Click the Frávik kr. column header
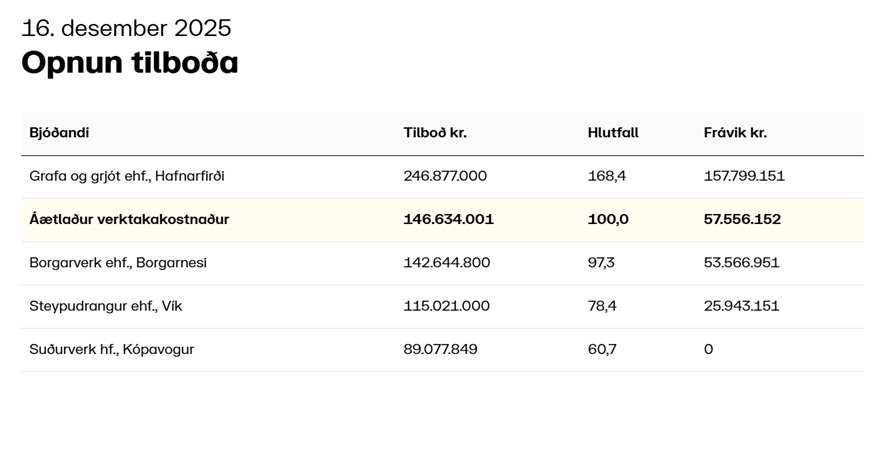Screen dimensions: 878x452 [735, 133]
